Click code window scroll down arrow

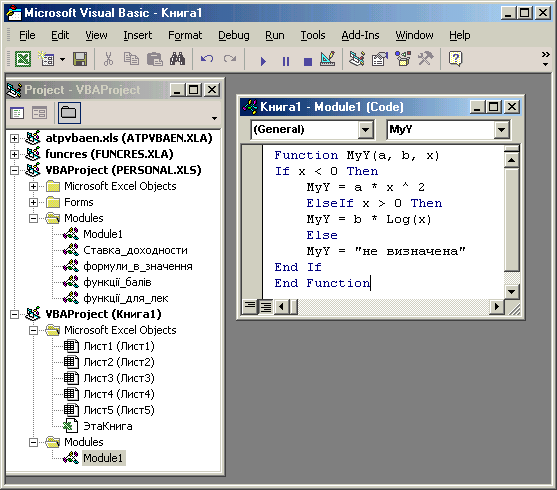(512, 292)
